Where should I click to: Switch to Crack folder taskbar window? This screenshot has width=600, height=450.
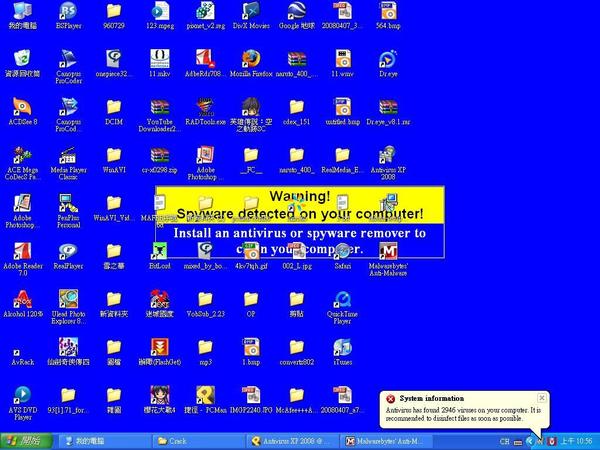pos(197,441)
